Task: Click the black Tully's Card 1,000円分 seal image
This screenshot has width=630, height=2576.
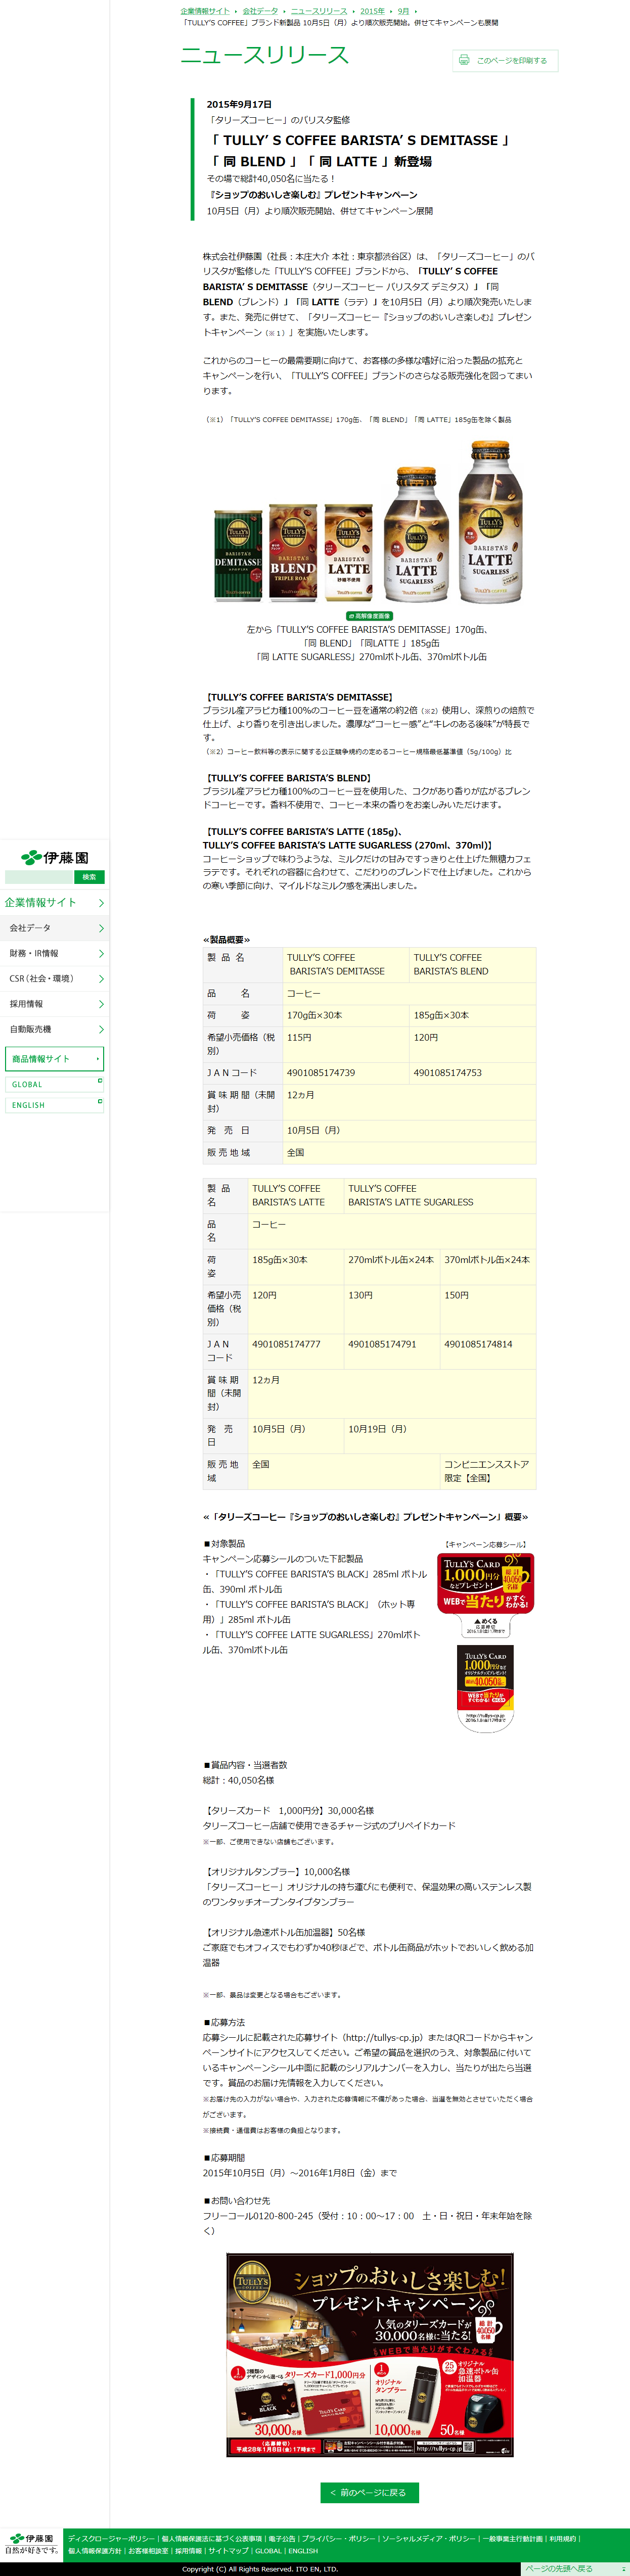Action: click(485, 1688)
